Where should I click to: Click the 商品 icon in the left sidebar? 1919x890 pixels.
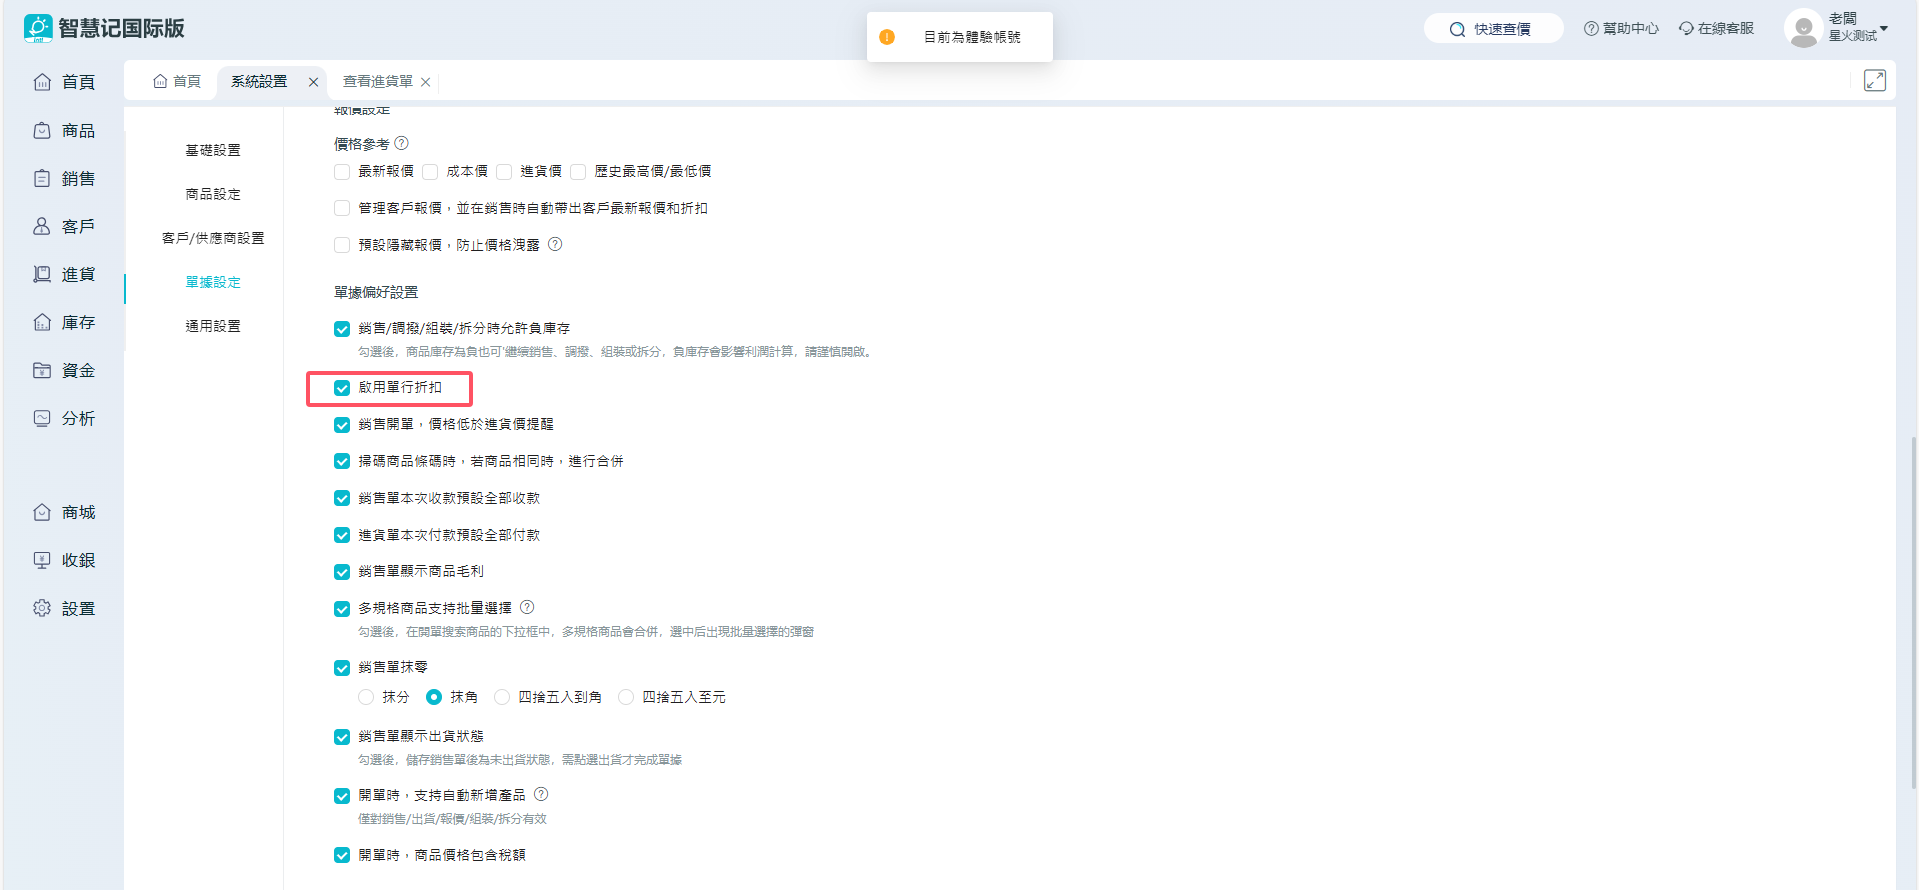tap(42, 131)
